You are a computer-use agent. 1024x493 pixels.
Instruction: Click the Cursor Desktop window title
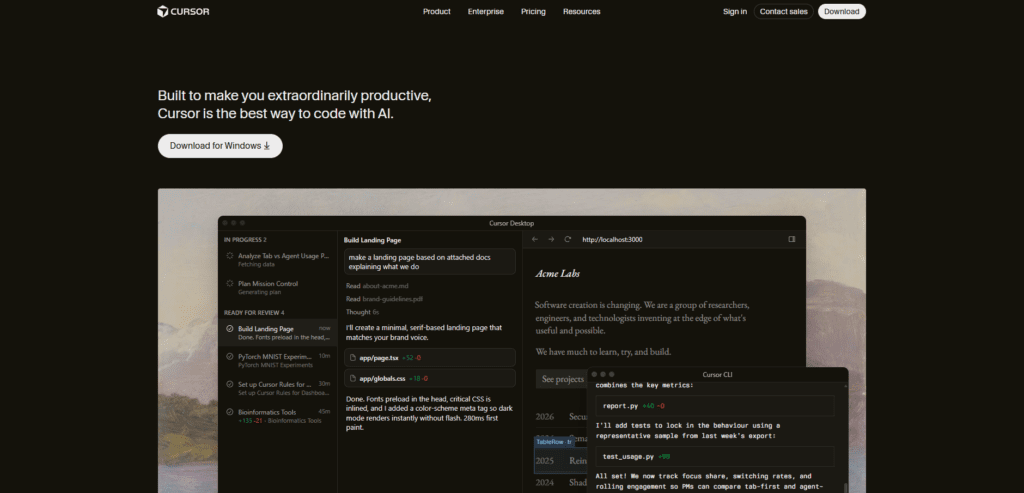point(511,223)
